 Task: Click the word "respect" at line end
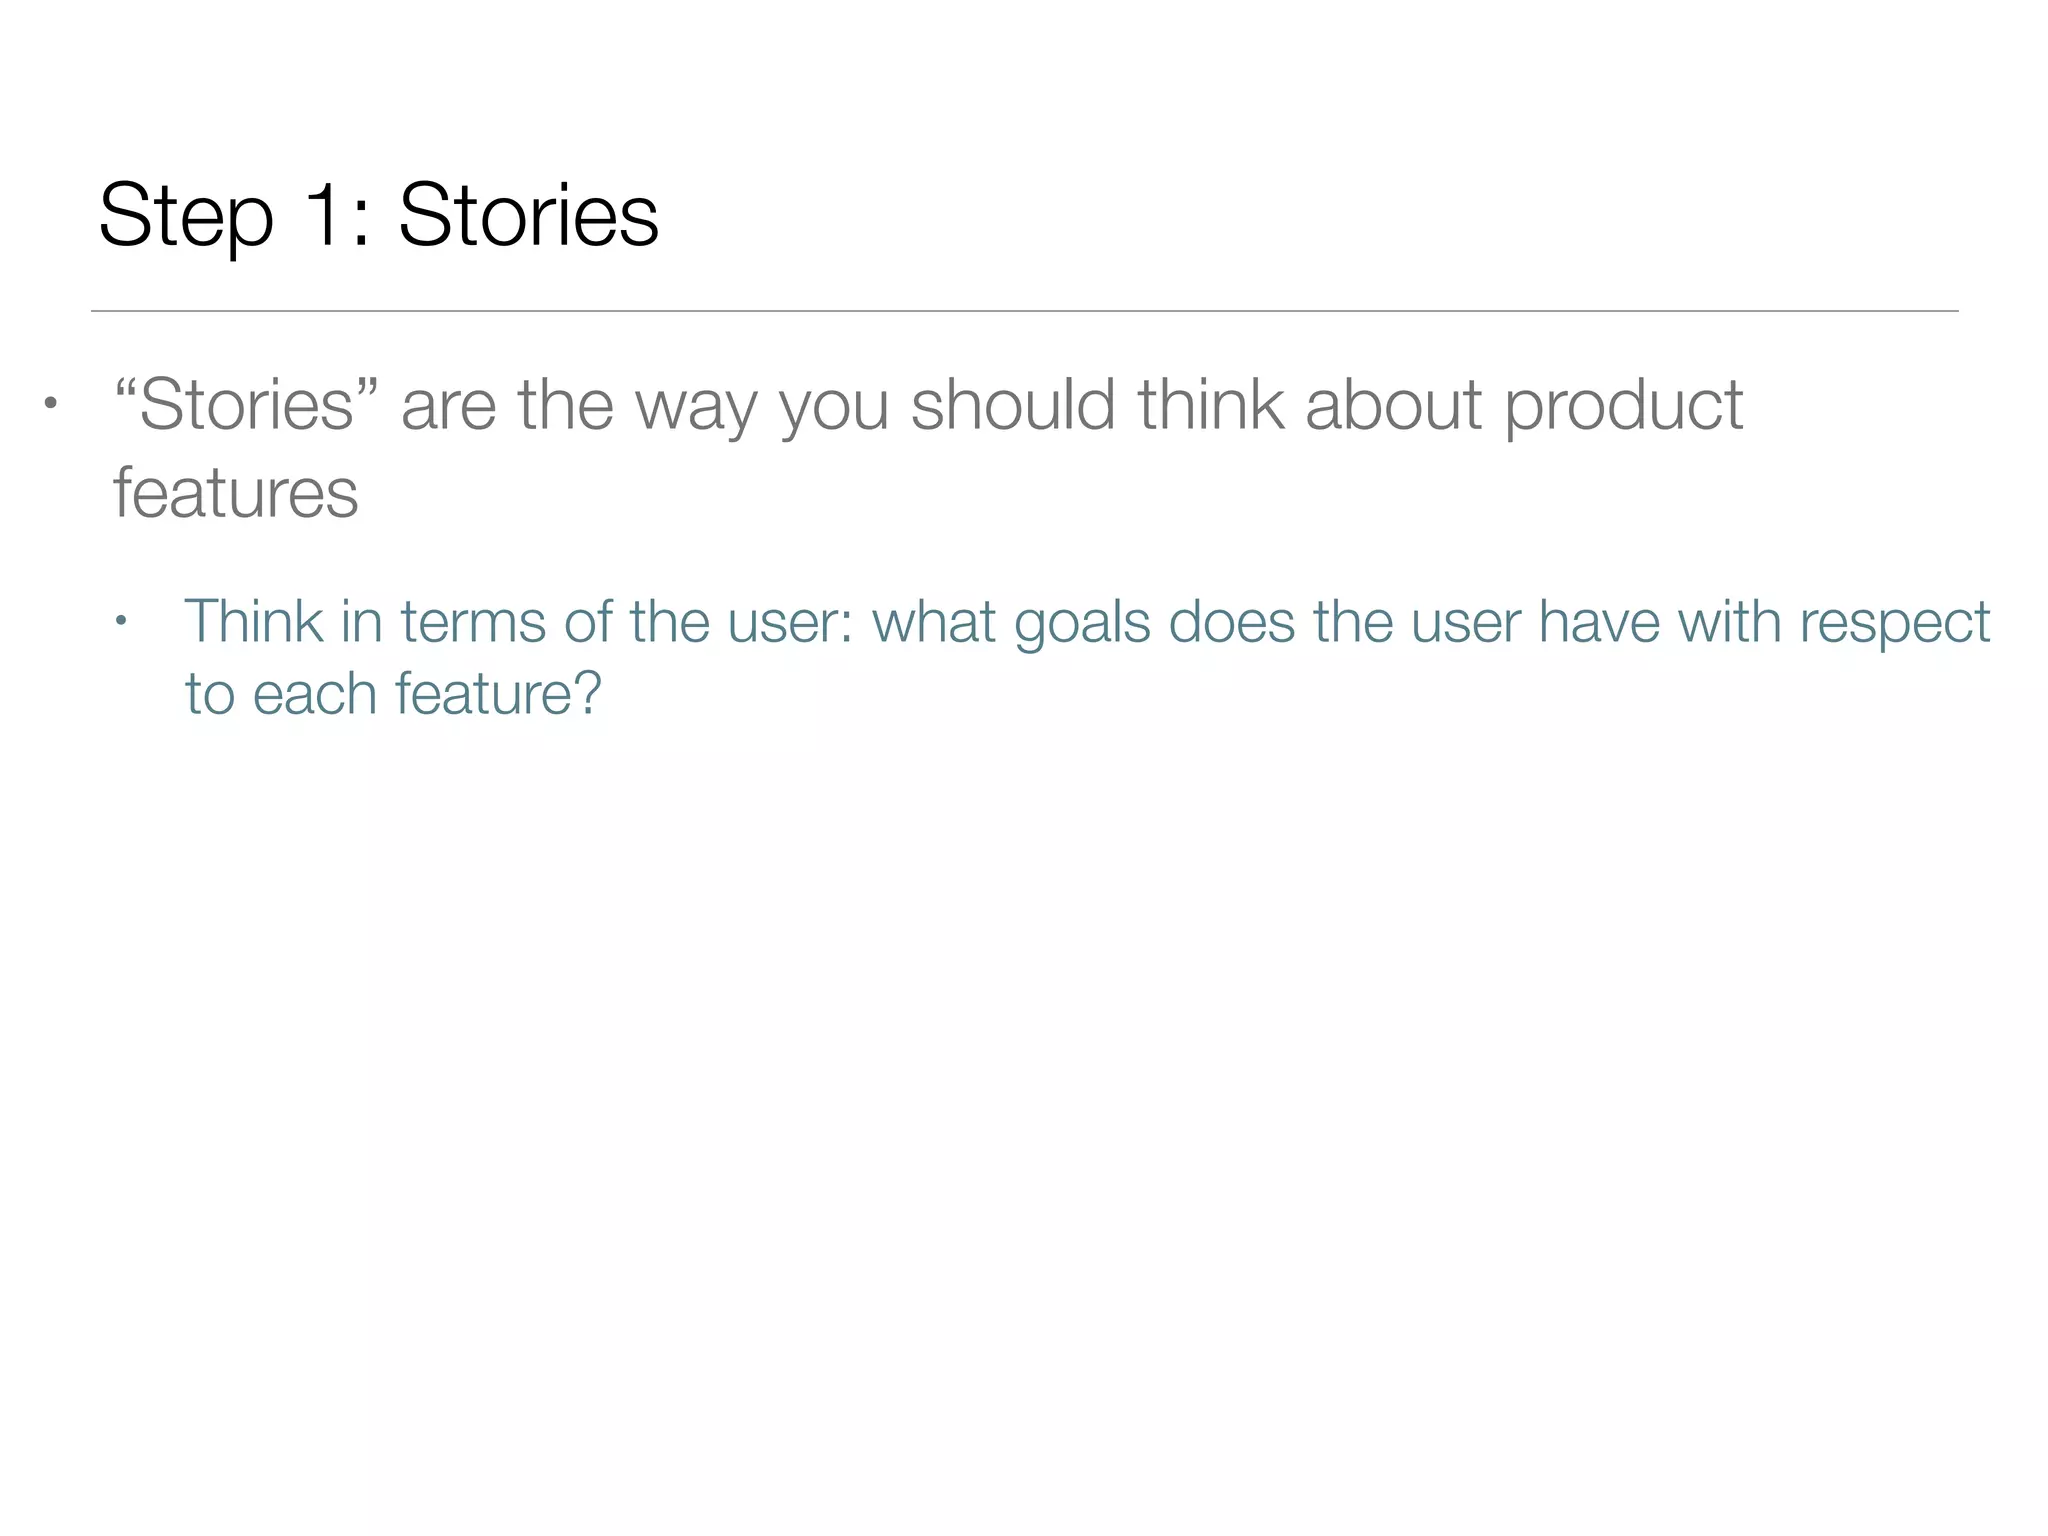(1894, 624)
